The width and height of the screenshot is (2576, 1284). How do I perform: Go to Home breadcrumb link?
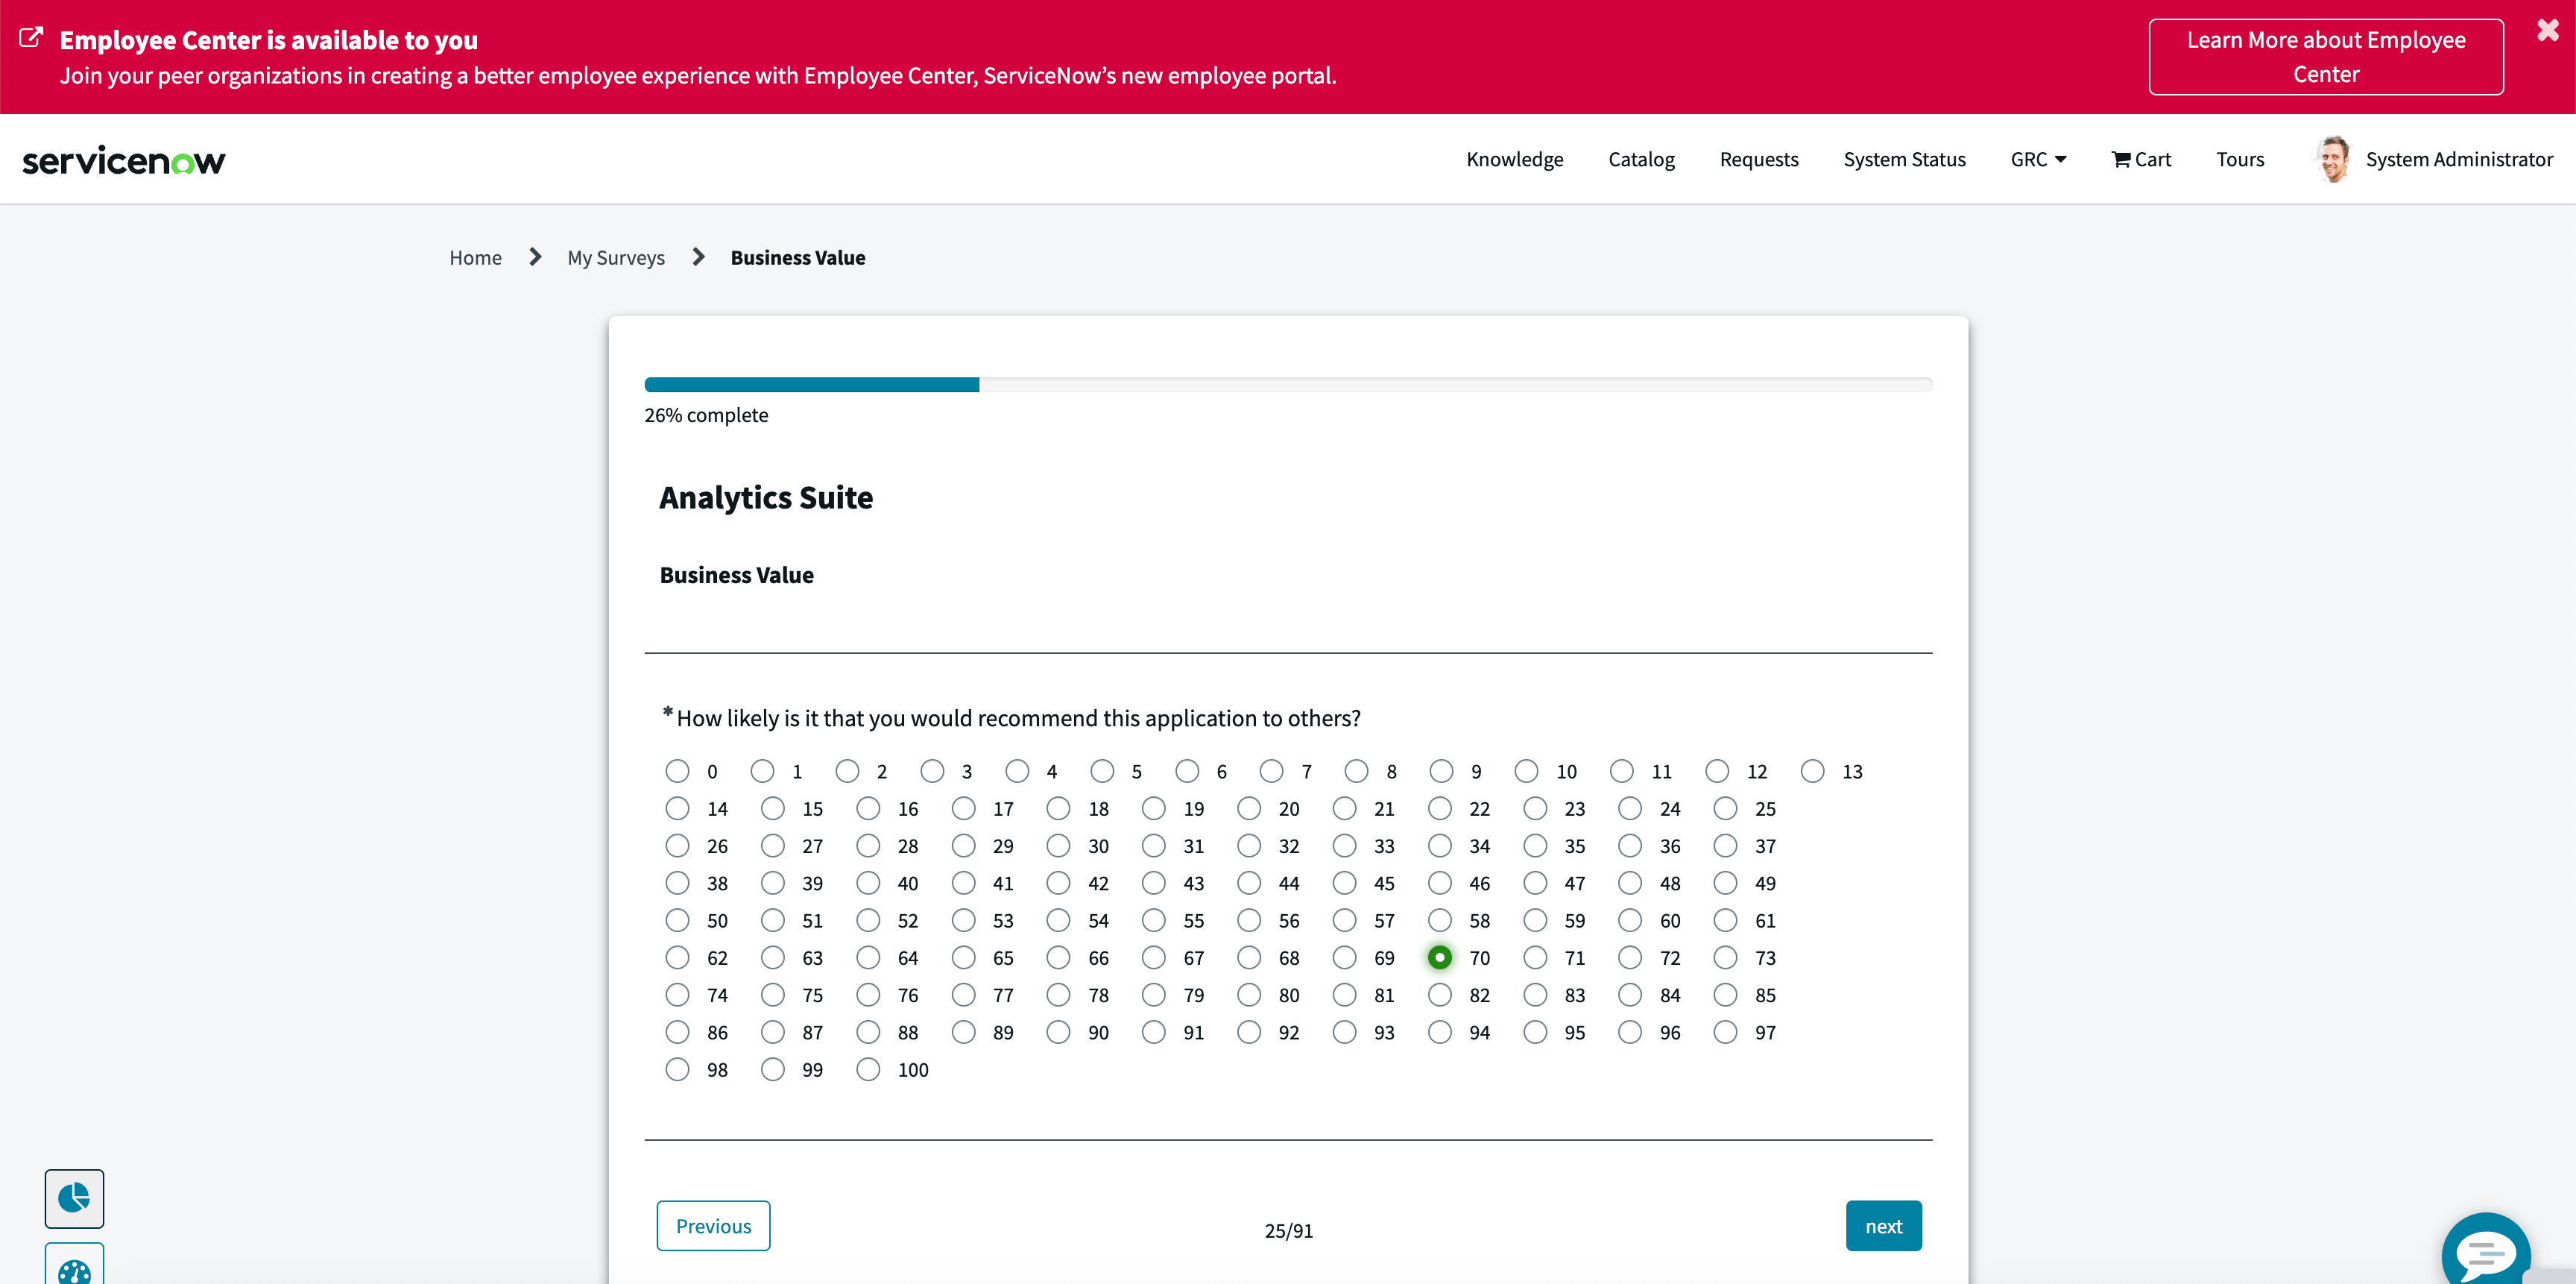pyautogui.click(x=475, y=257)
